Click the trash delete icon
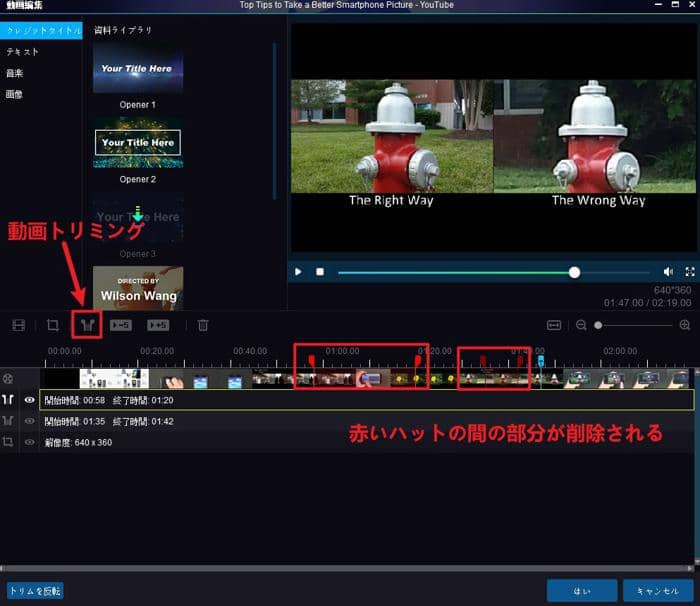Image resolution: width=700 pixels, height=606 pixels. click(203, 325)
